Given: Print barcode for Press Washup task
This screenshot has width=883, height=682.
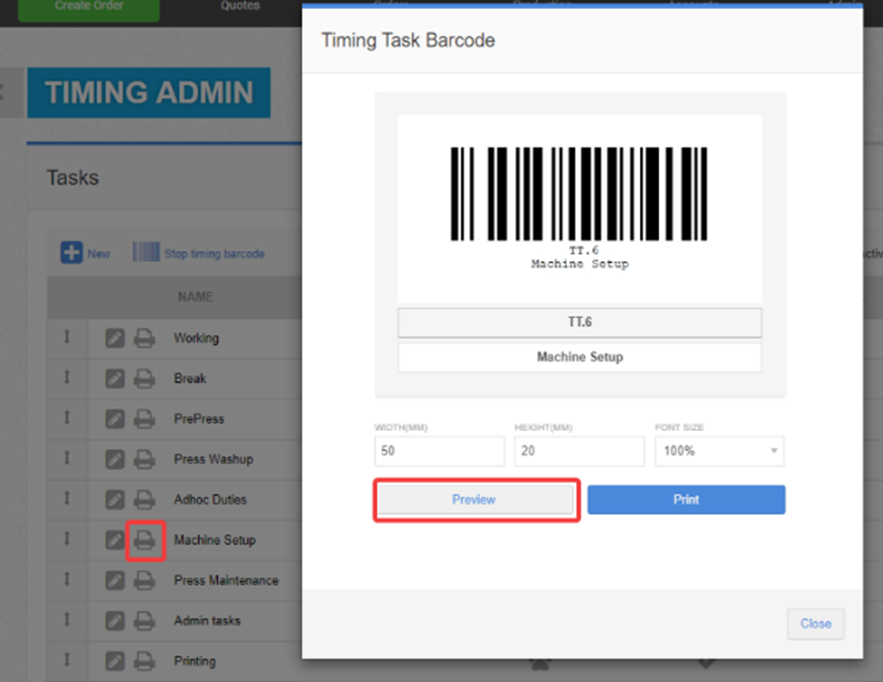Looking at the screenshot, I should click(144, 460).
